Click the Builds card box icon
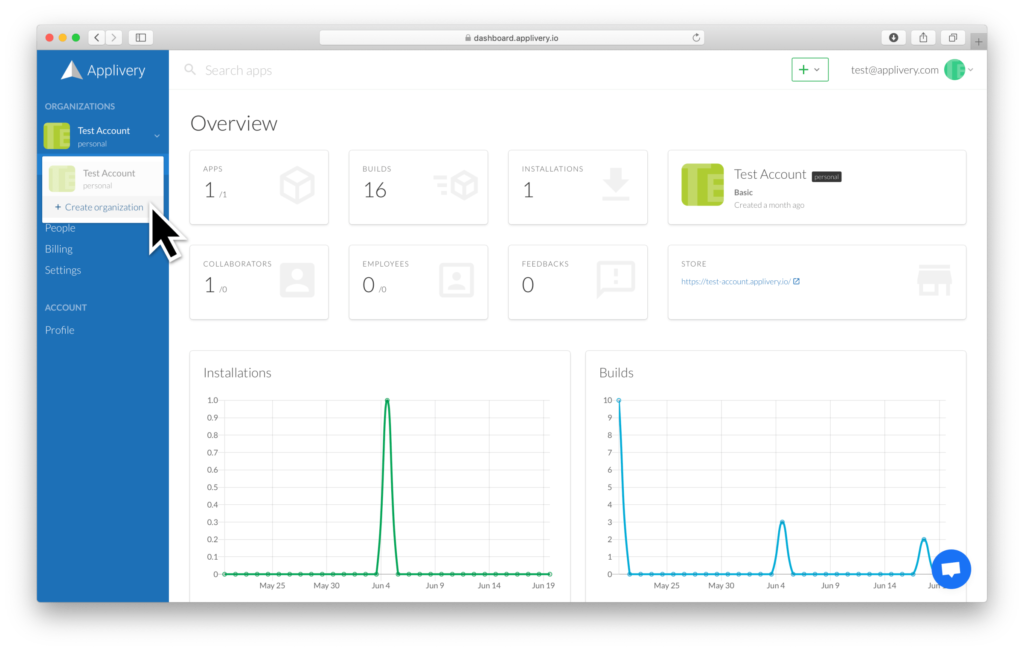This screenshot has width=1024, height=651. (456, 185)
